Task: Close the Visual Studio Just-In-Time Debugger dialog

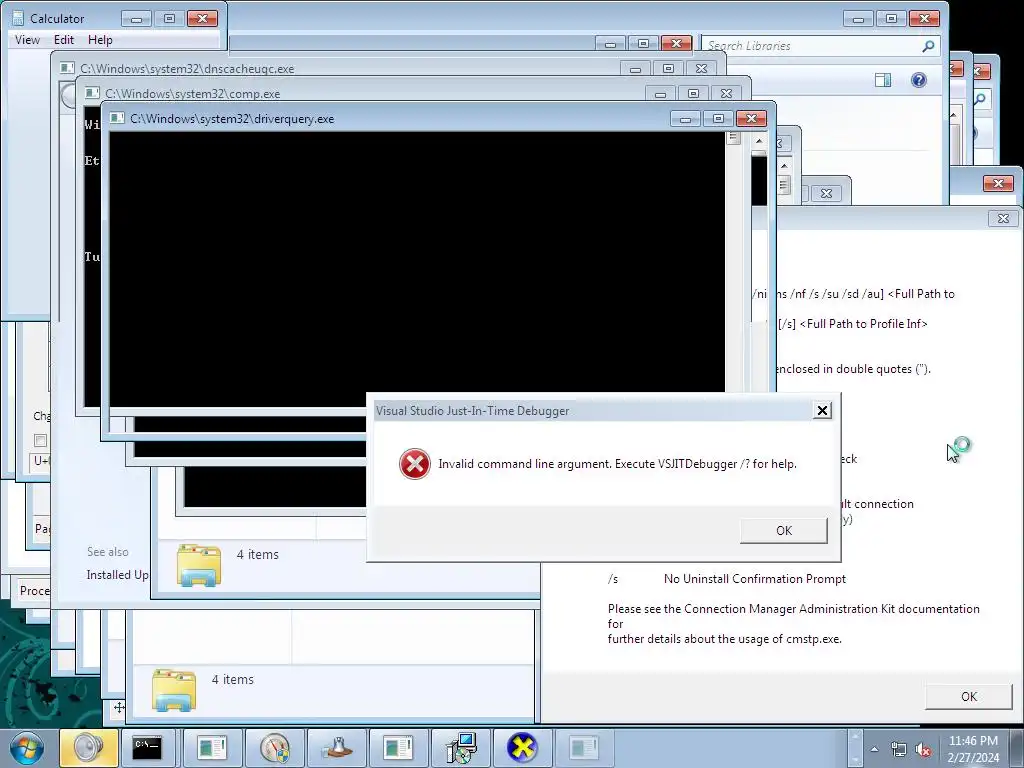Action: click(822, 410)
